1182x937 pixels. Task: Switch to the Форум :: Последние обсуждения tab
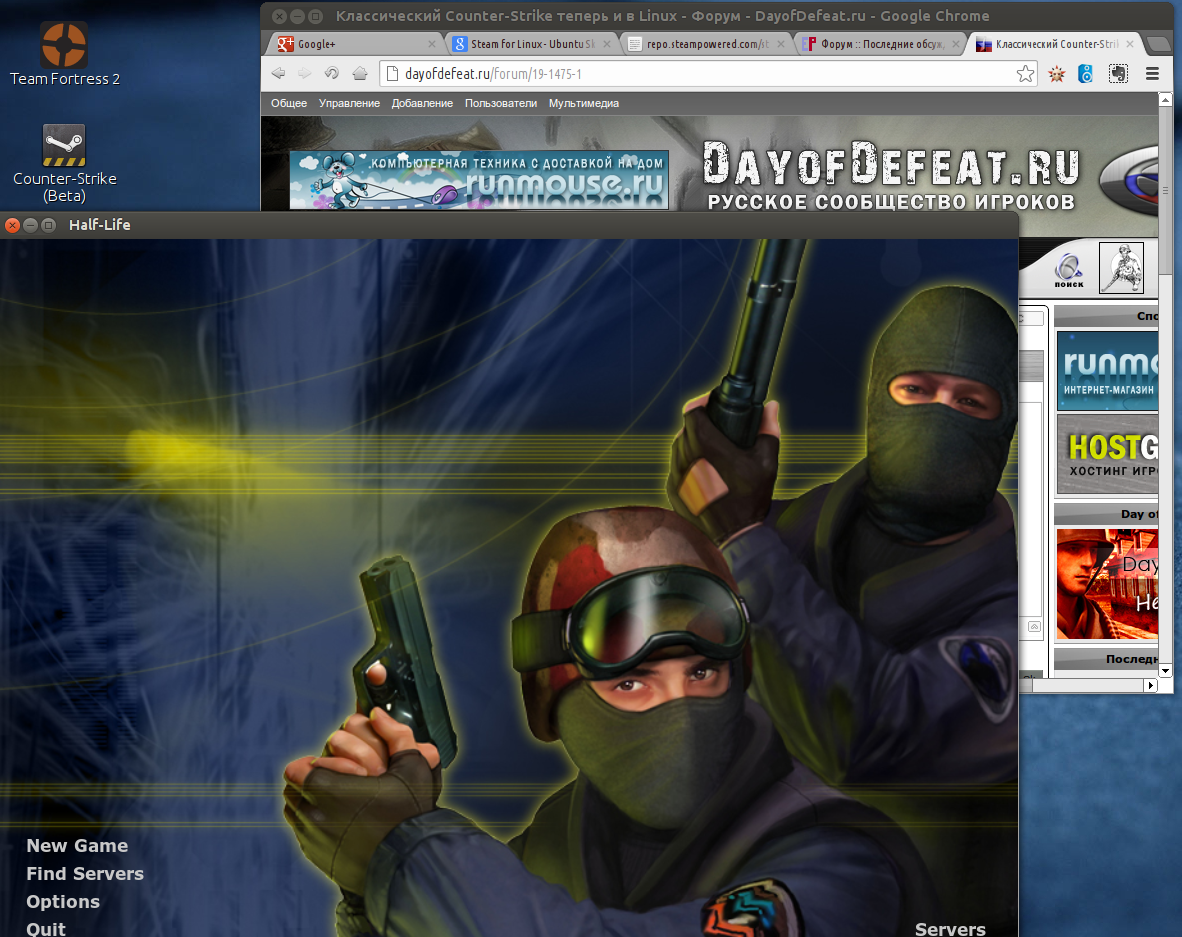coord(880,44)
